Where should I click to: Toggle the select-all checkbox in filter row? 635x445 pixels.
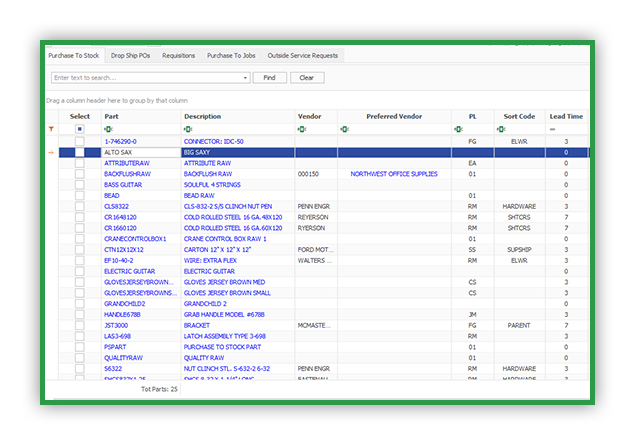click(x=80, y=129)
